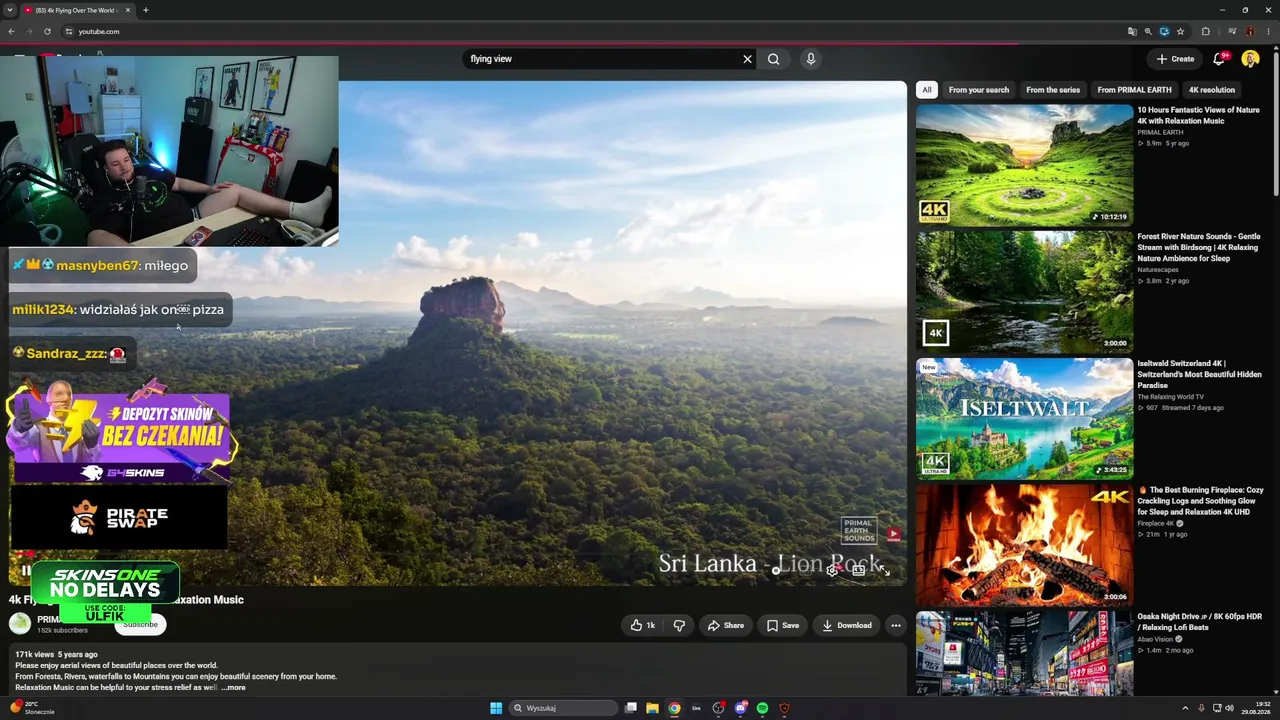The width and height of the screenshot is (1280, 720).
Task: Dislike the video with thumbs down
Action: 679,625
